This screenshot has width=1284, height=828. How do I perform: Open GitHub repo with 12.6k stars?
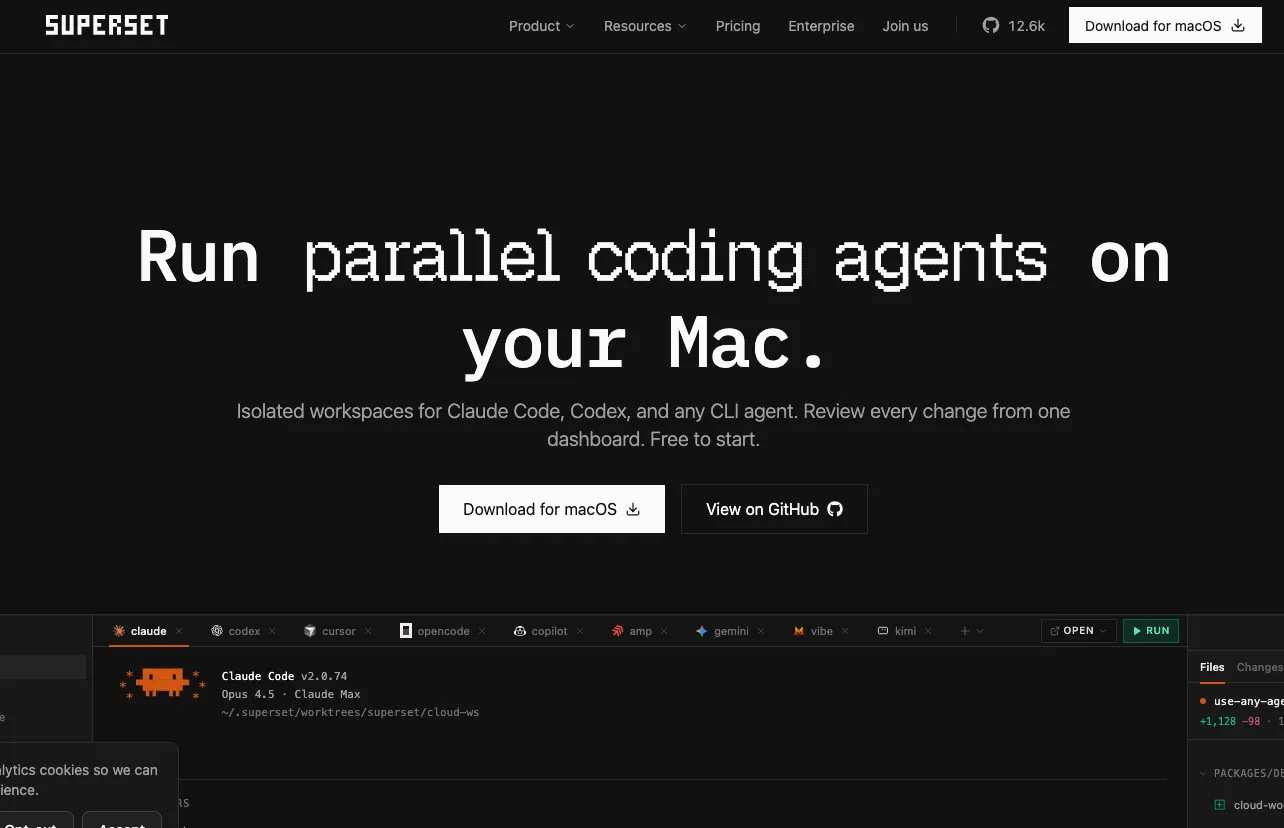pyautogui.click(x=1013, y=26)
